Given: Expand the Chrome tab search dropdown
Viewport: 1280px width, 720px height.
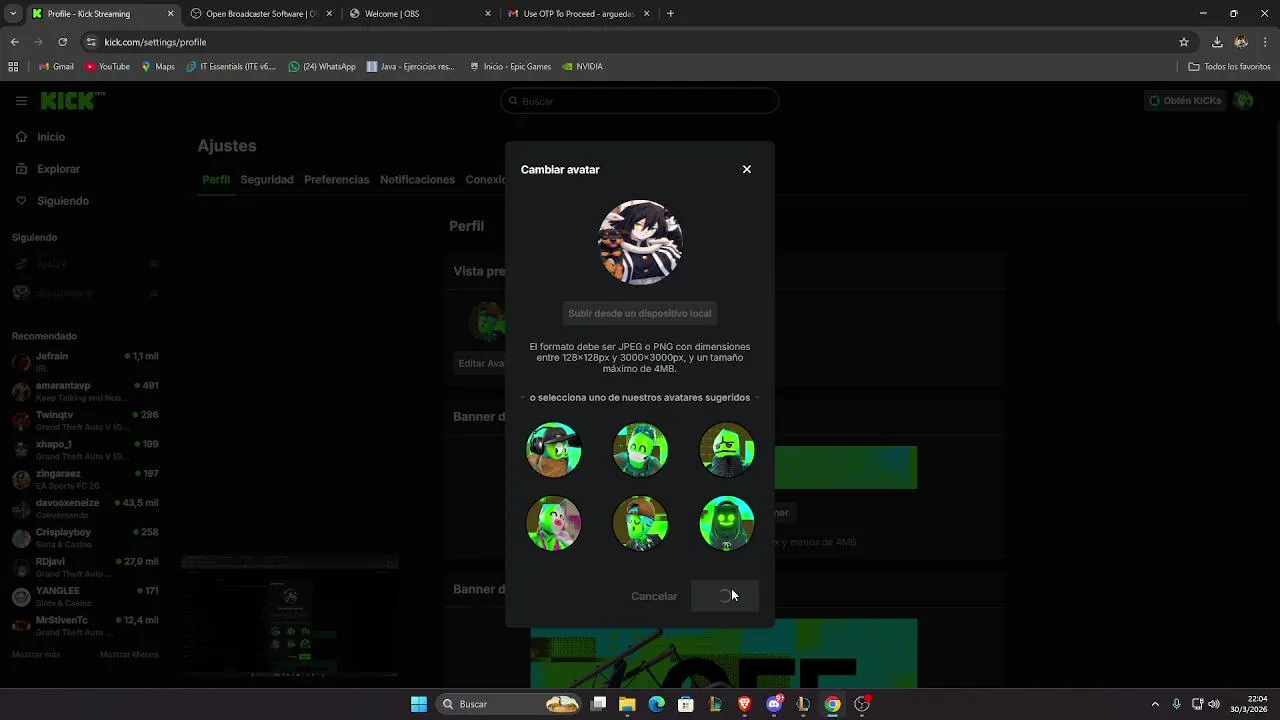Looking at the screenshot, I should point(12,14).
